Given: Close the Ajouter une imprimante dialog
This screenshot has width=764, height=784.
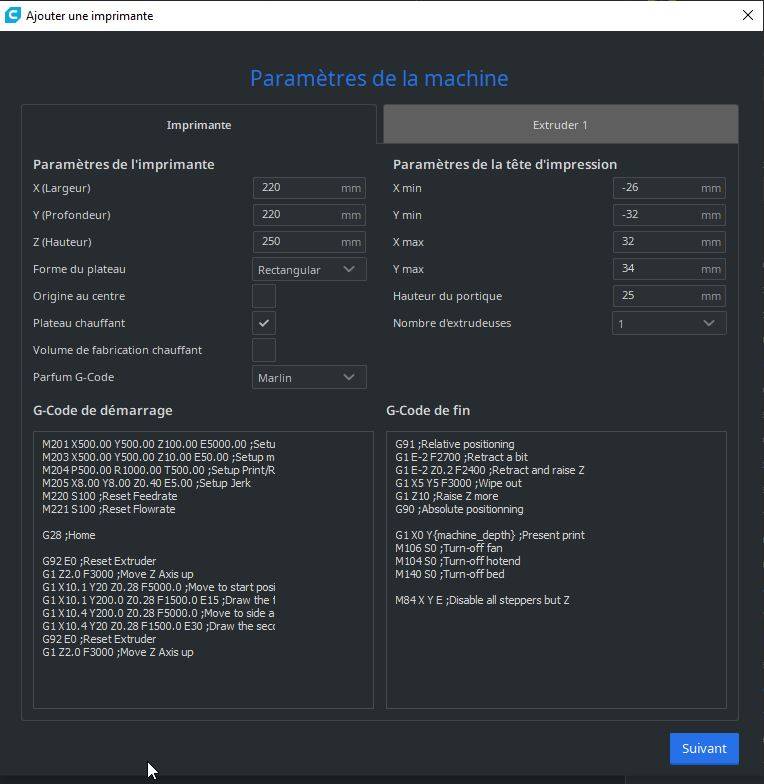Looking at the screenshot, I should [748, 15].
